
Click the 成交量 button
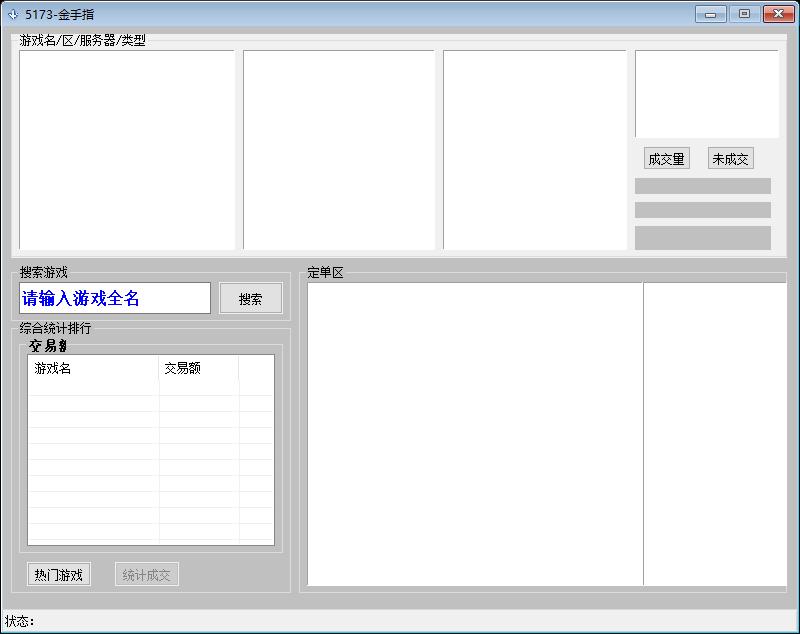666,159
